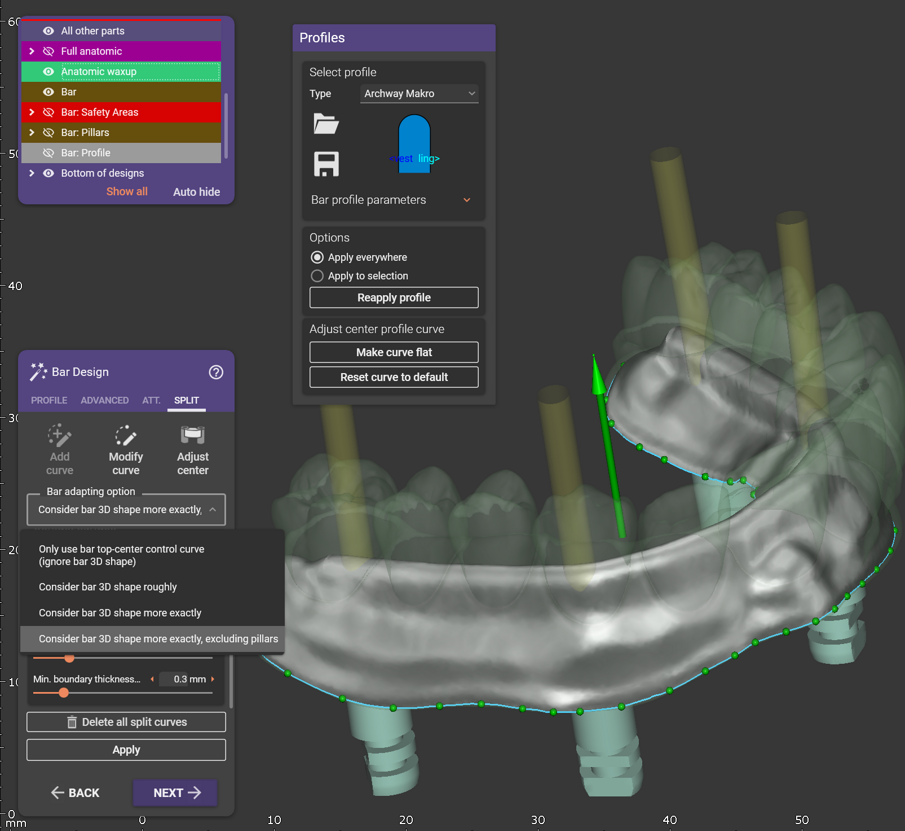This screenshot has width=905, height=831.
Task: Click the Bar Design wand icon
Action: coord(38,371)
